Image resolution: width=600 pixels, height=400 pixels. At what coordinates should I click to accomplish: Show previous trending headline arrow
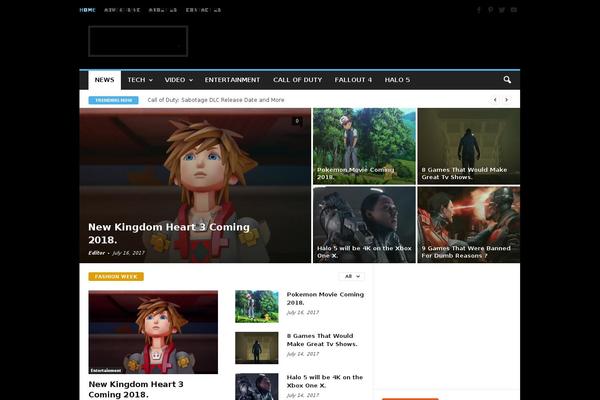pyautogui.click(x=495, y=100)
